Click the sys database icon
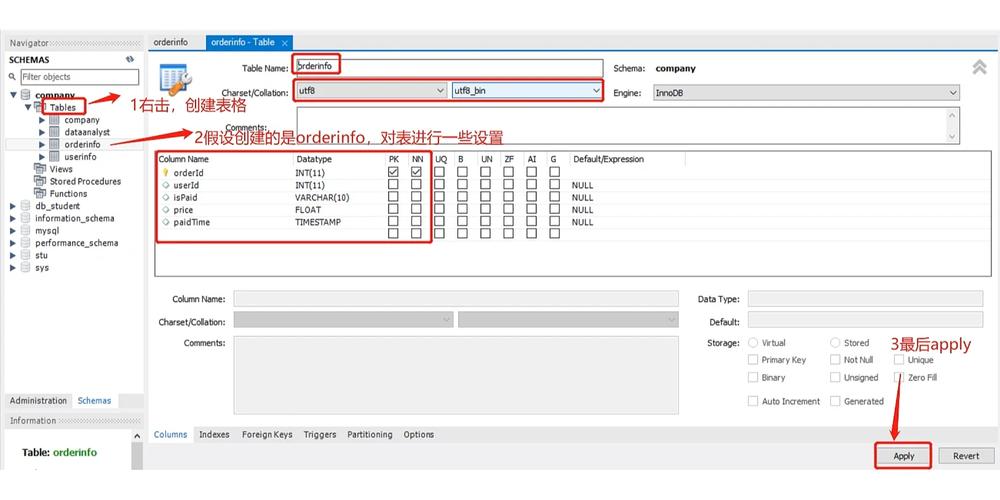The width and height of the screenshot is (1000, 500). 26,268
